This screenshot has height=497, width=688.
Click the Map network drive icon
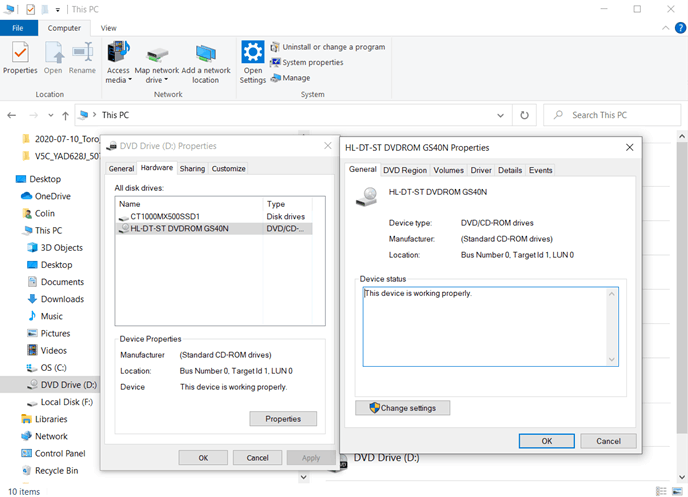(157, 54)
